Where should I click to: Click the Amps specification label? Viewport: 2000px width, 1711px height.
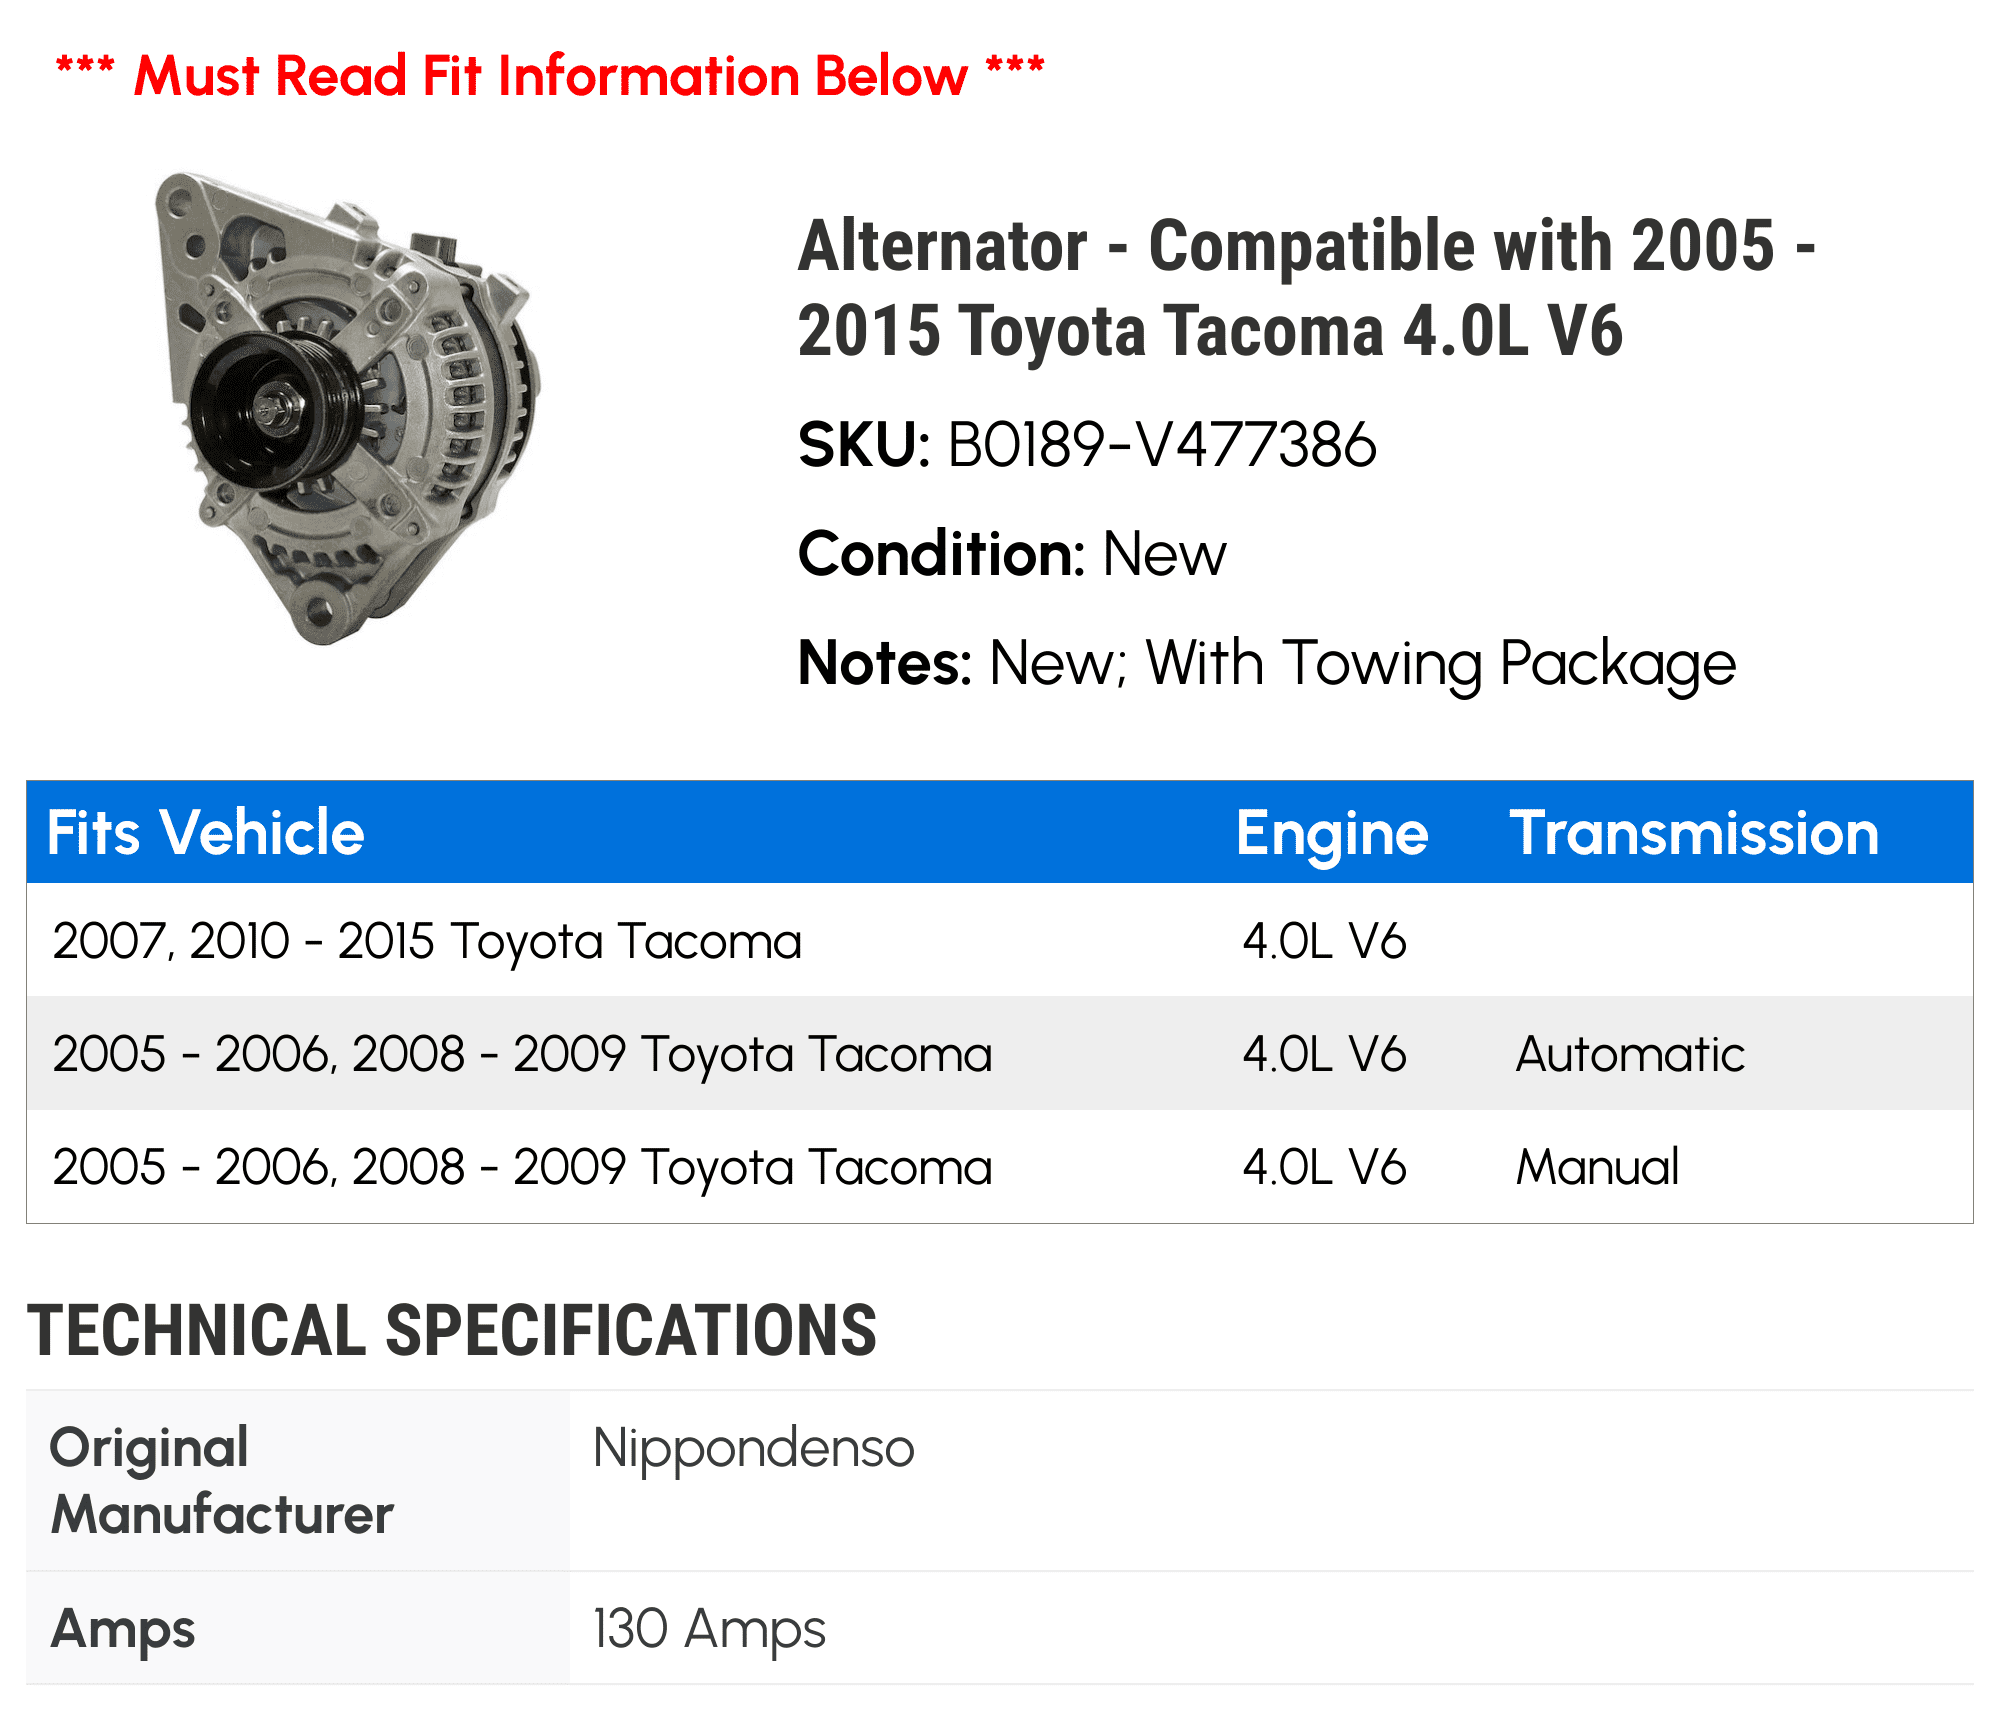[123, 1629]
